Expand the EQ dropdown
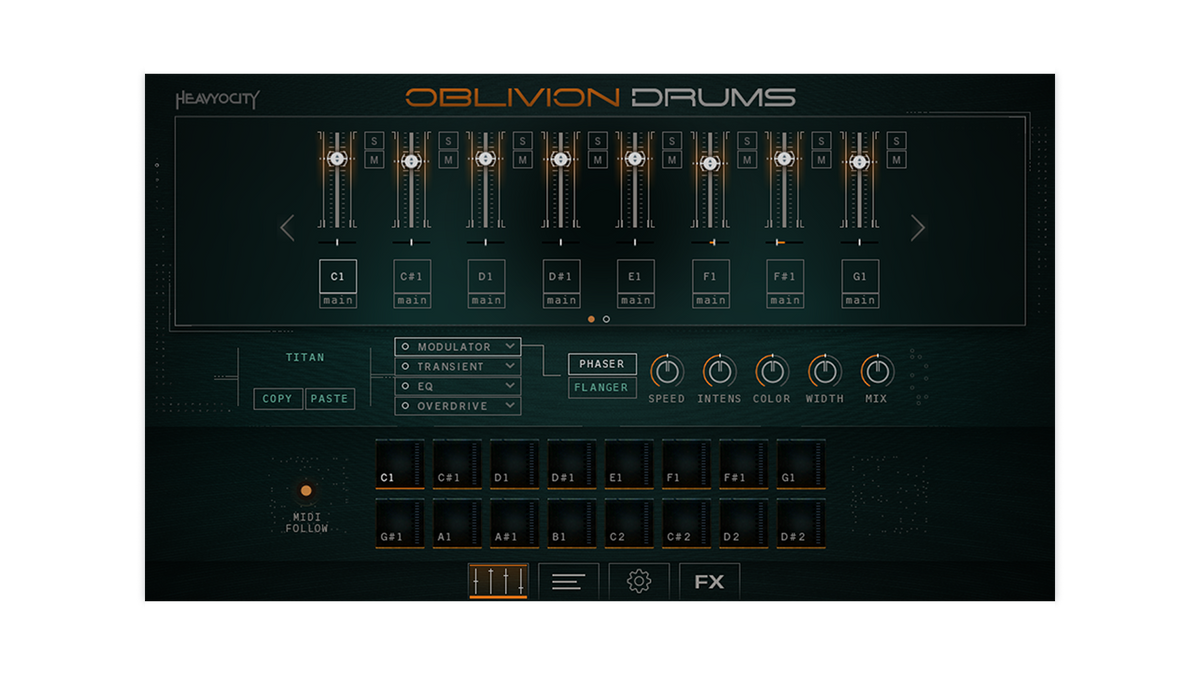The width and height of the screenshot is (1200, 675). 511,386
